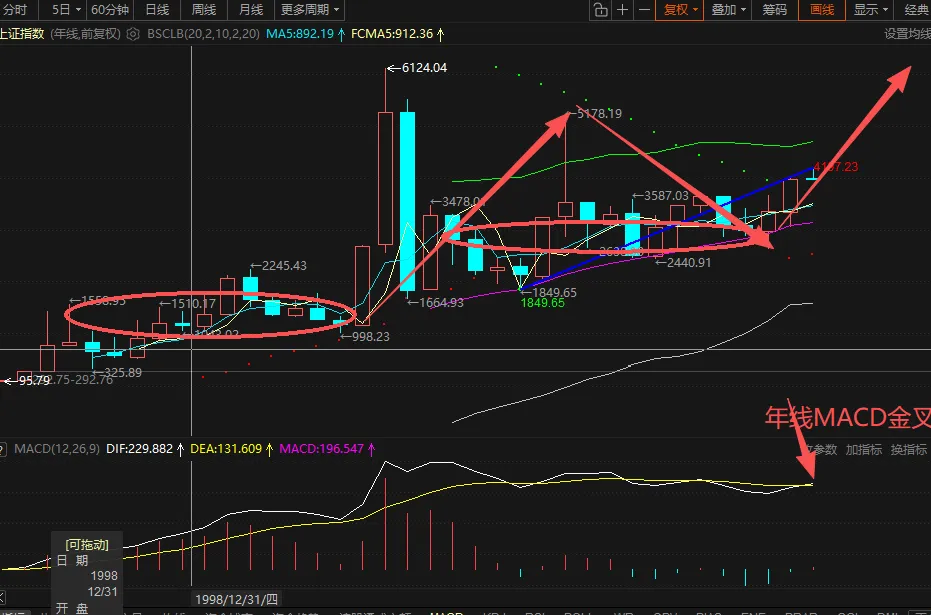Click the BSCLB(20,2,10,2,20) indicator label
This screenshot has width=931, height=615.
point(203,34)
